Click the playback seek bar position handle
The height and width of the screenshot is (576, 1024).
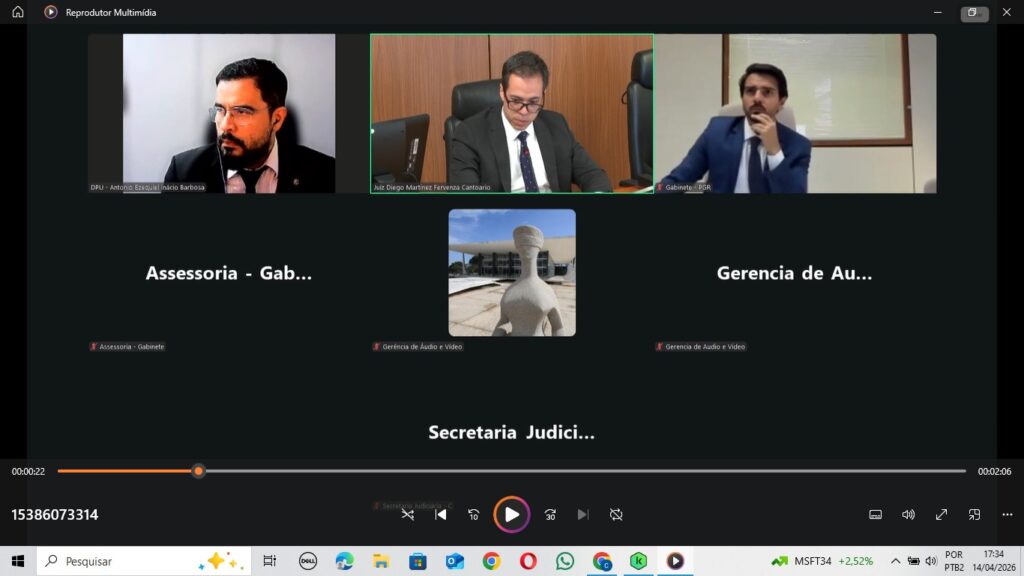pyautogui.click(x=198, y=471)
